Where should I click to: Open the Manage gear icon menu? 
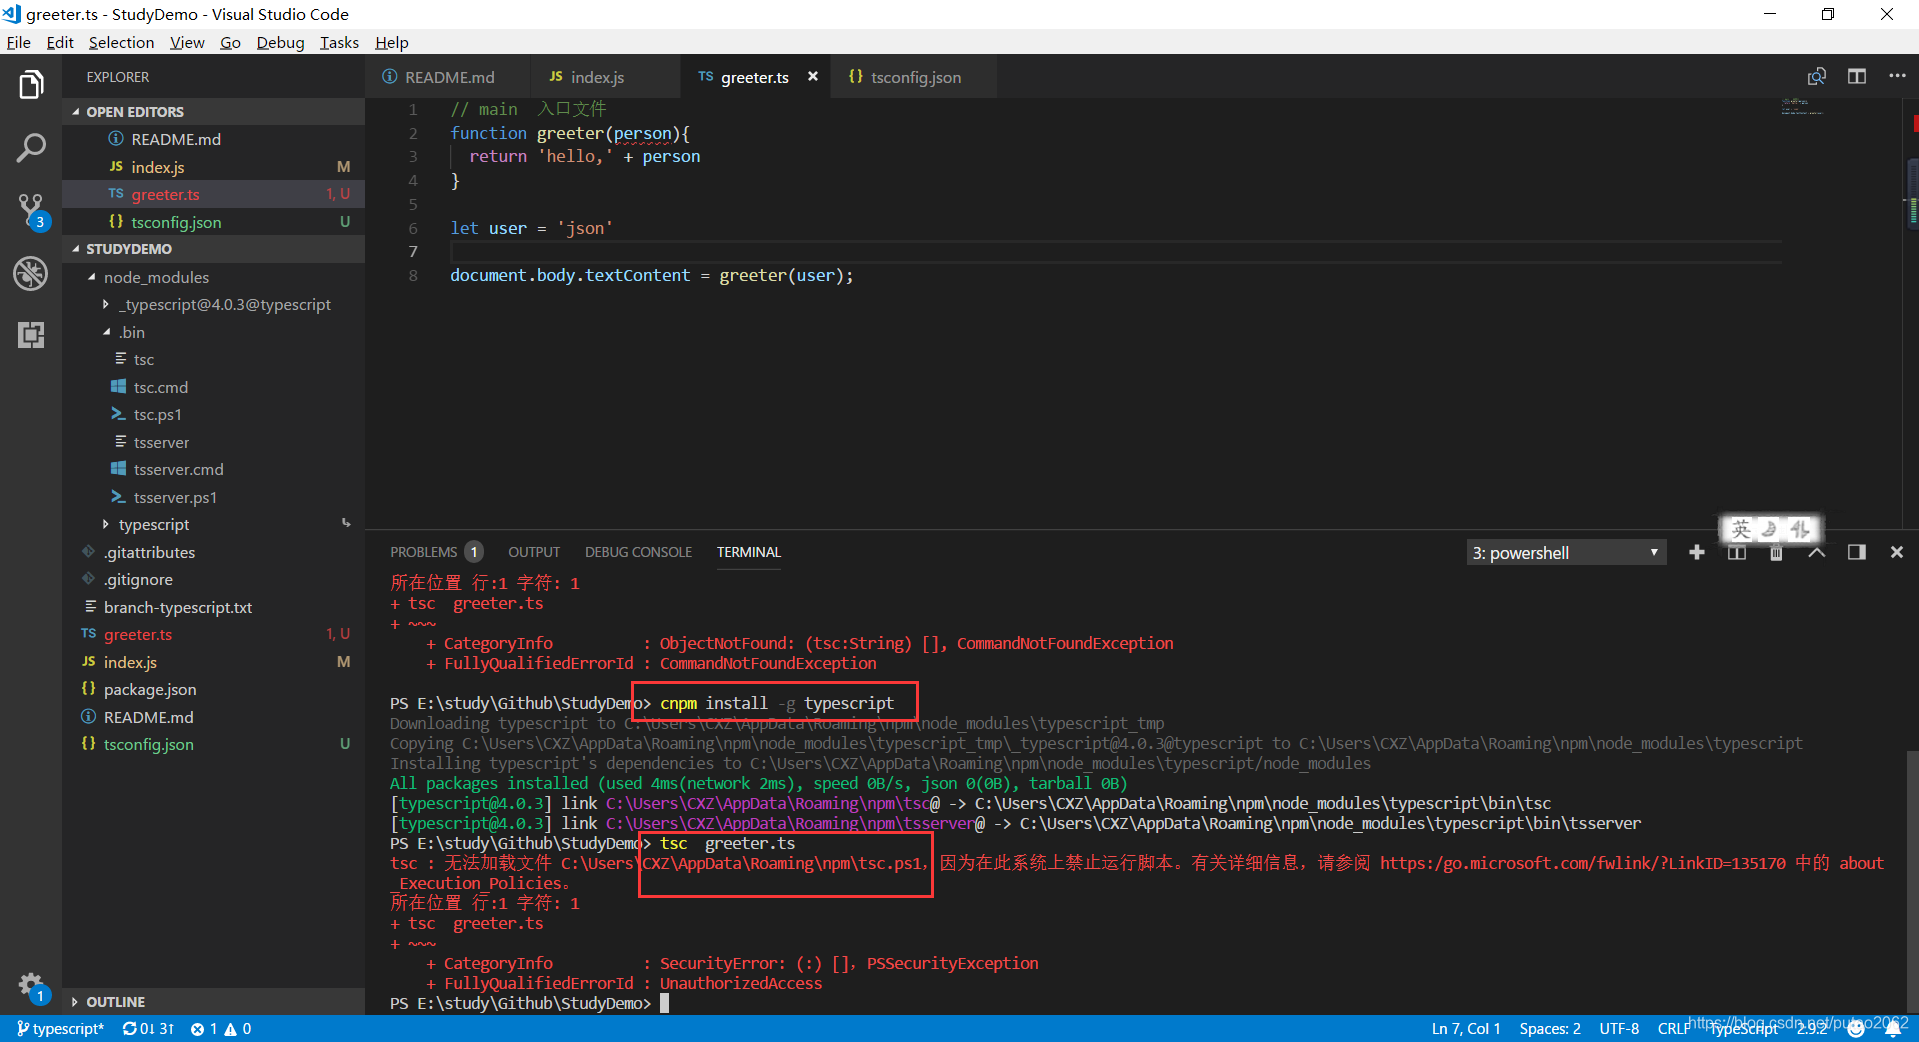click(x=31, y=987)
